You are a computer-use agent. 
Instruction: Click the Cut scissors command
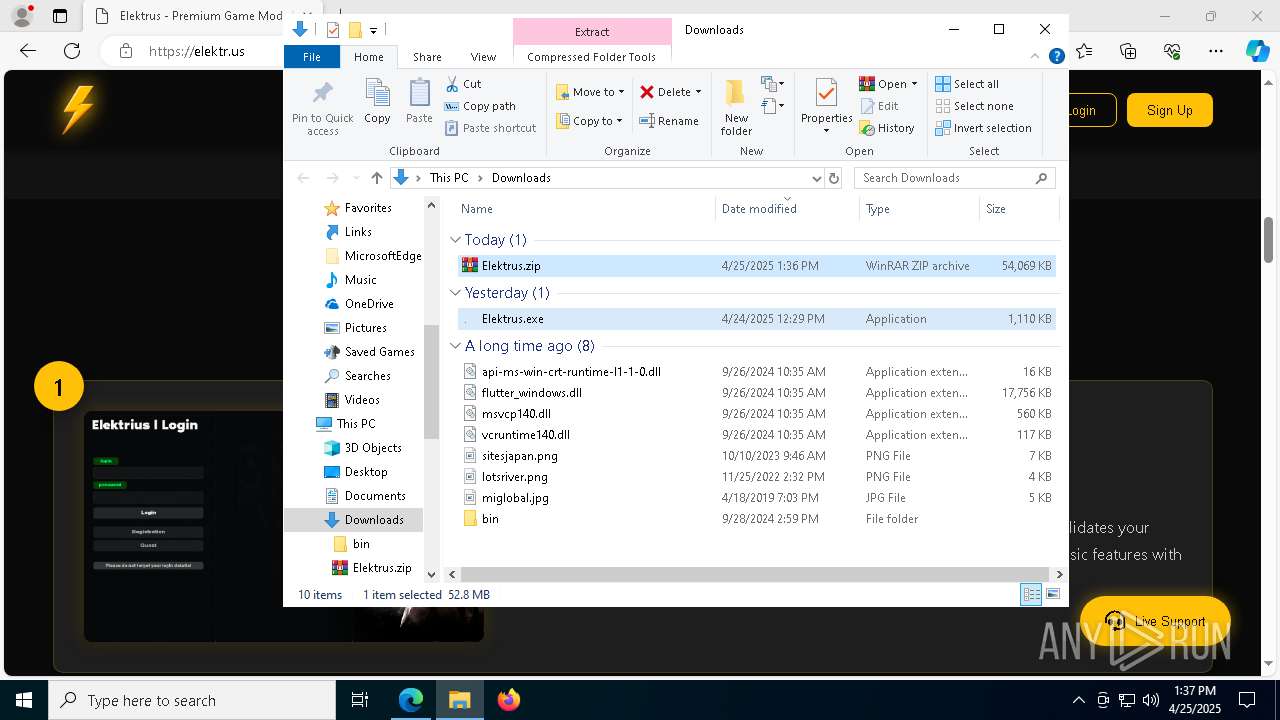click(x=463, y=84)
